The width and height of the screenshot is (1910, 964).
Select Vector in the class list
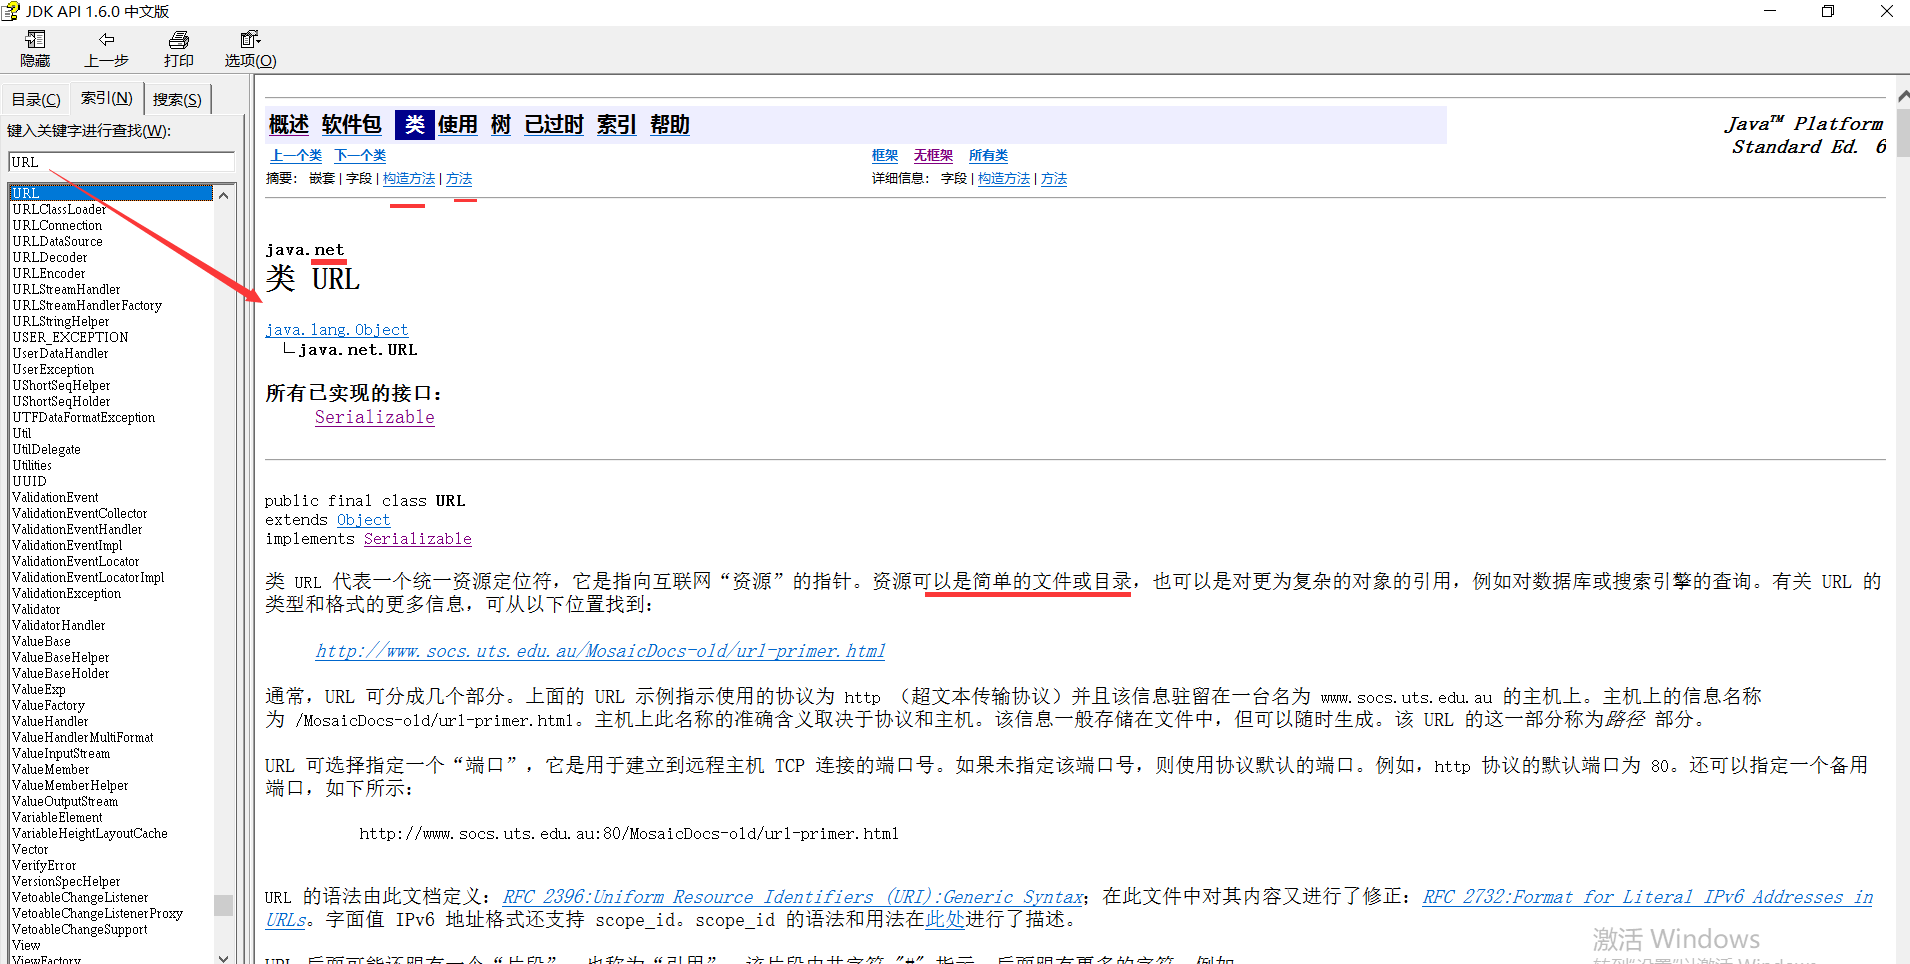(30, 849)
